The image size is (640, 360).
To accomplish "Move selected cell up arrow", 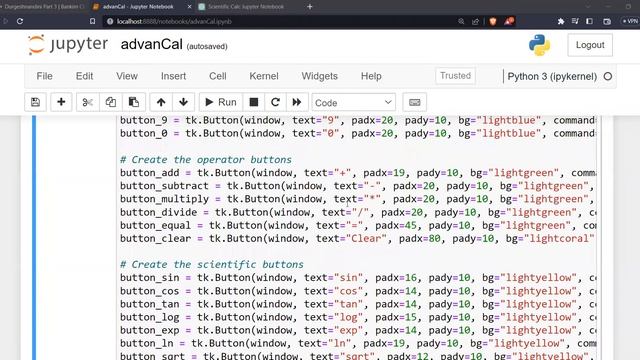I will click(x=161, y=102).
